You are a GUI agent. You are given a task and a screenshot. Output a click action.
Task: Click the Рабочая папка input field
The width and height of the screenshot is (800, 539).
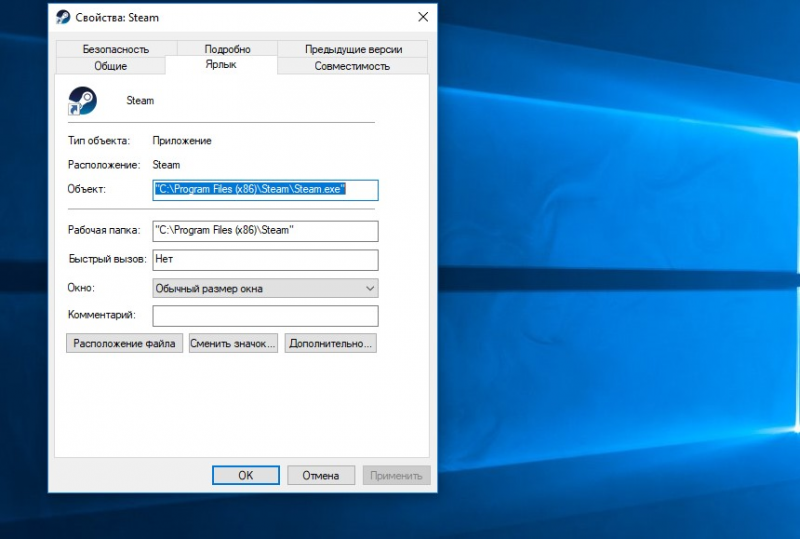[x=265, y=231]
